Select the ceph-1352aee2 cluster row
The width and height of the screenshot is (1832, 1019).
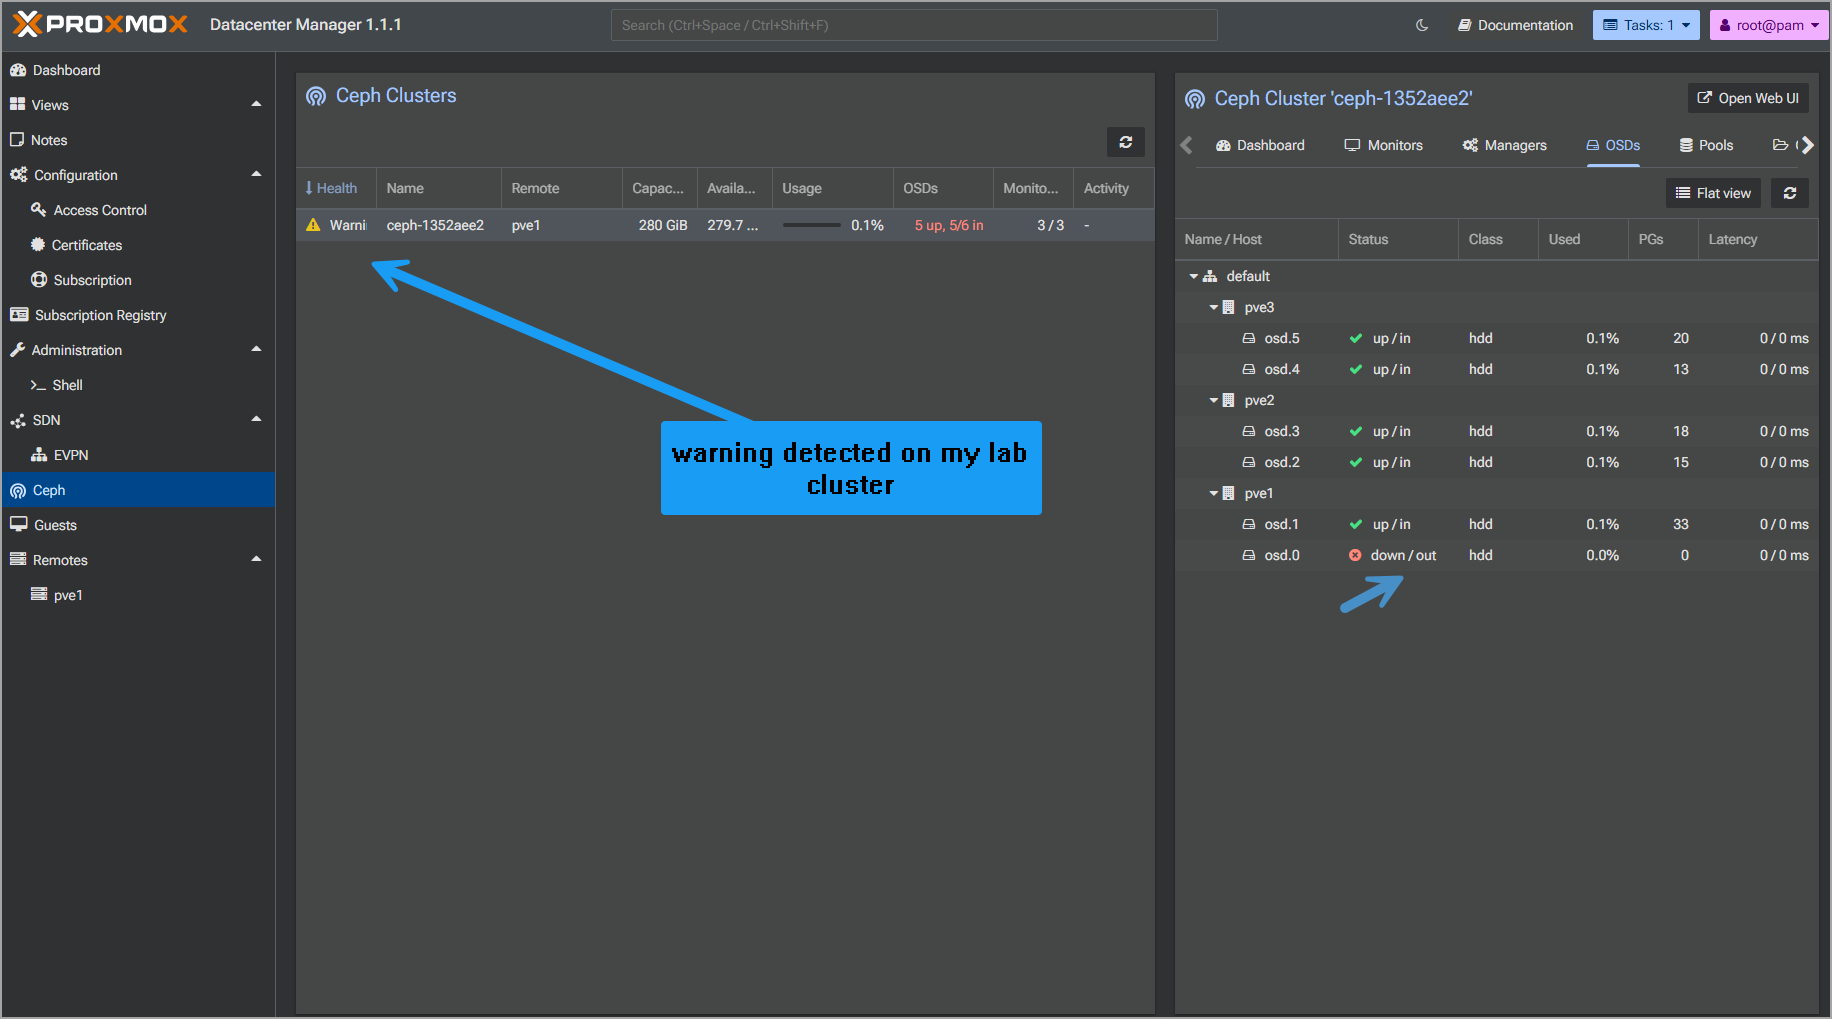coord(725,225)
